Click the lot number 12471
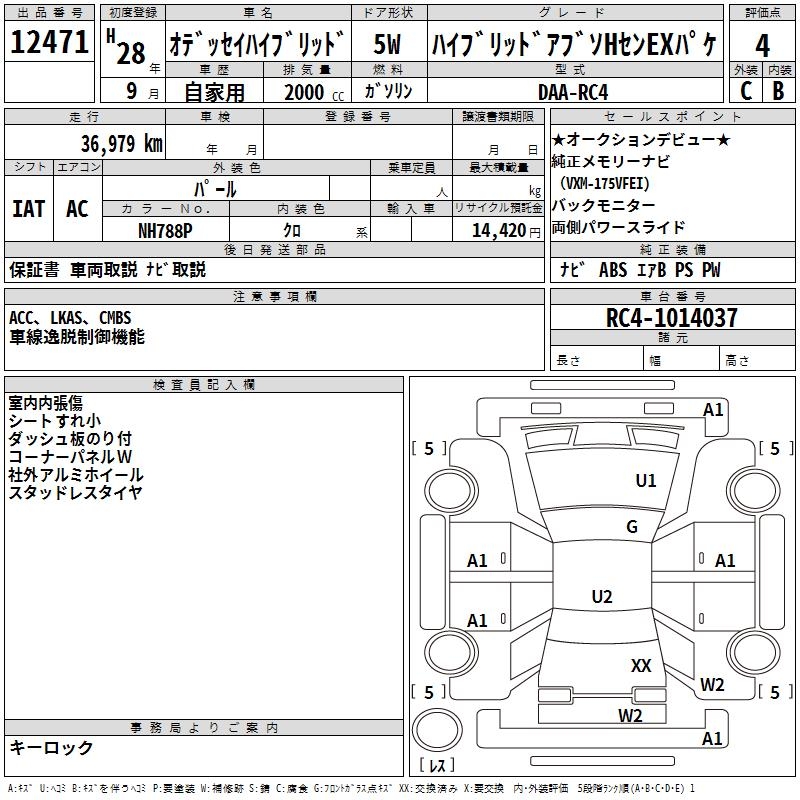This screenshot has width=800, height=800. click(x=49, y=42)
